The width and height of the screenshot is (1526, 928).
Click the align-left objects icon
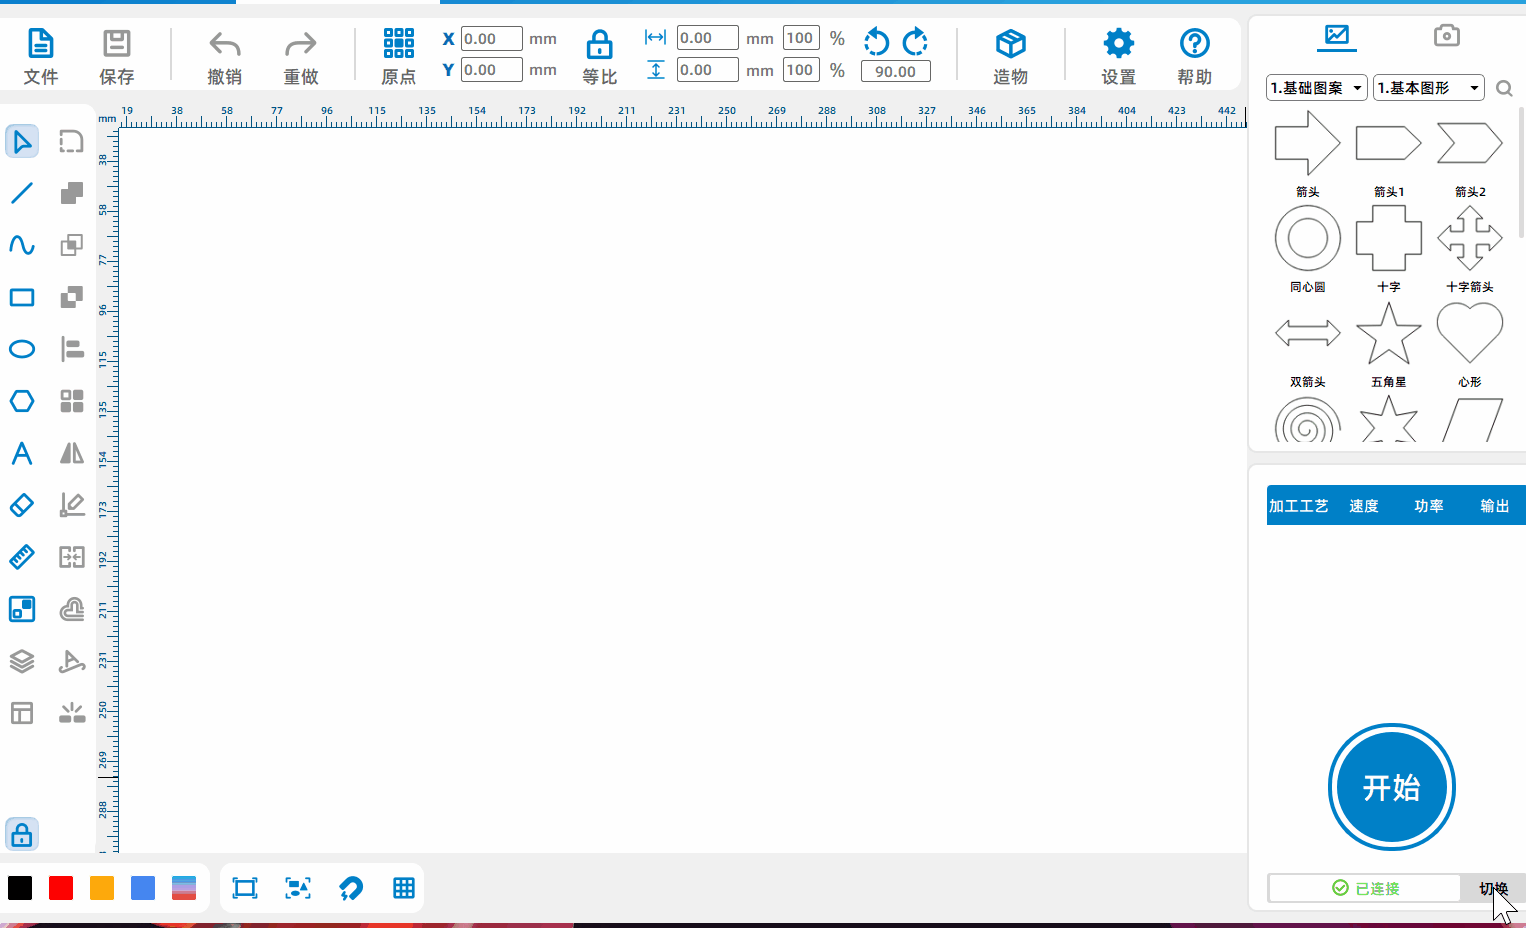tap(72, 349)
